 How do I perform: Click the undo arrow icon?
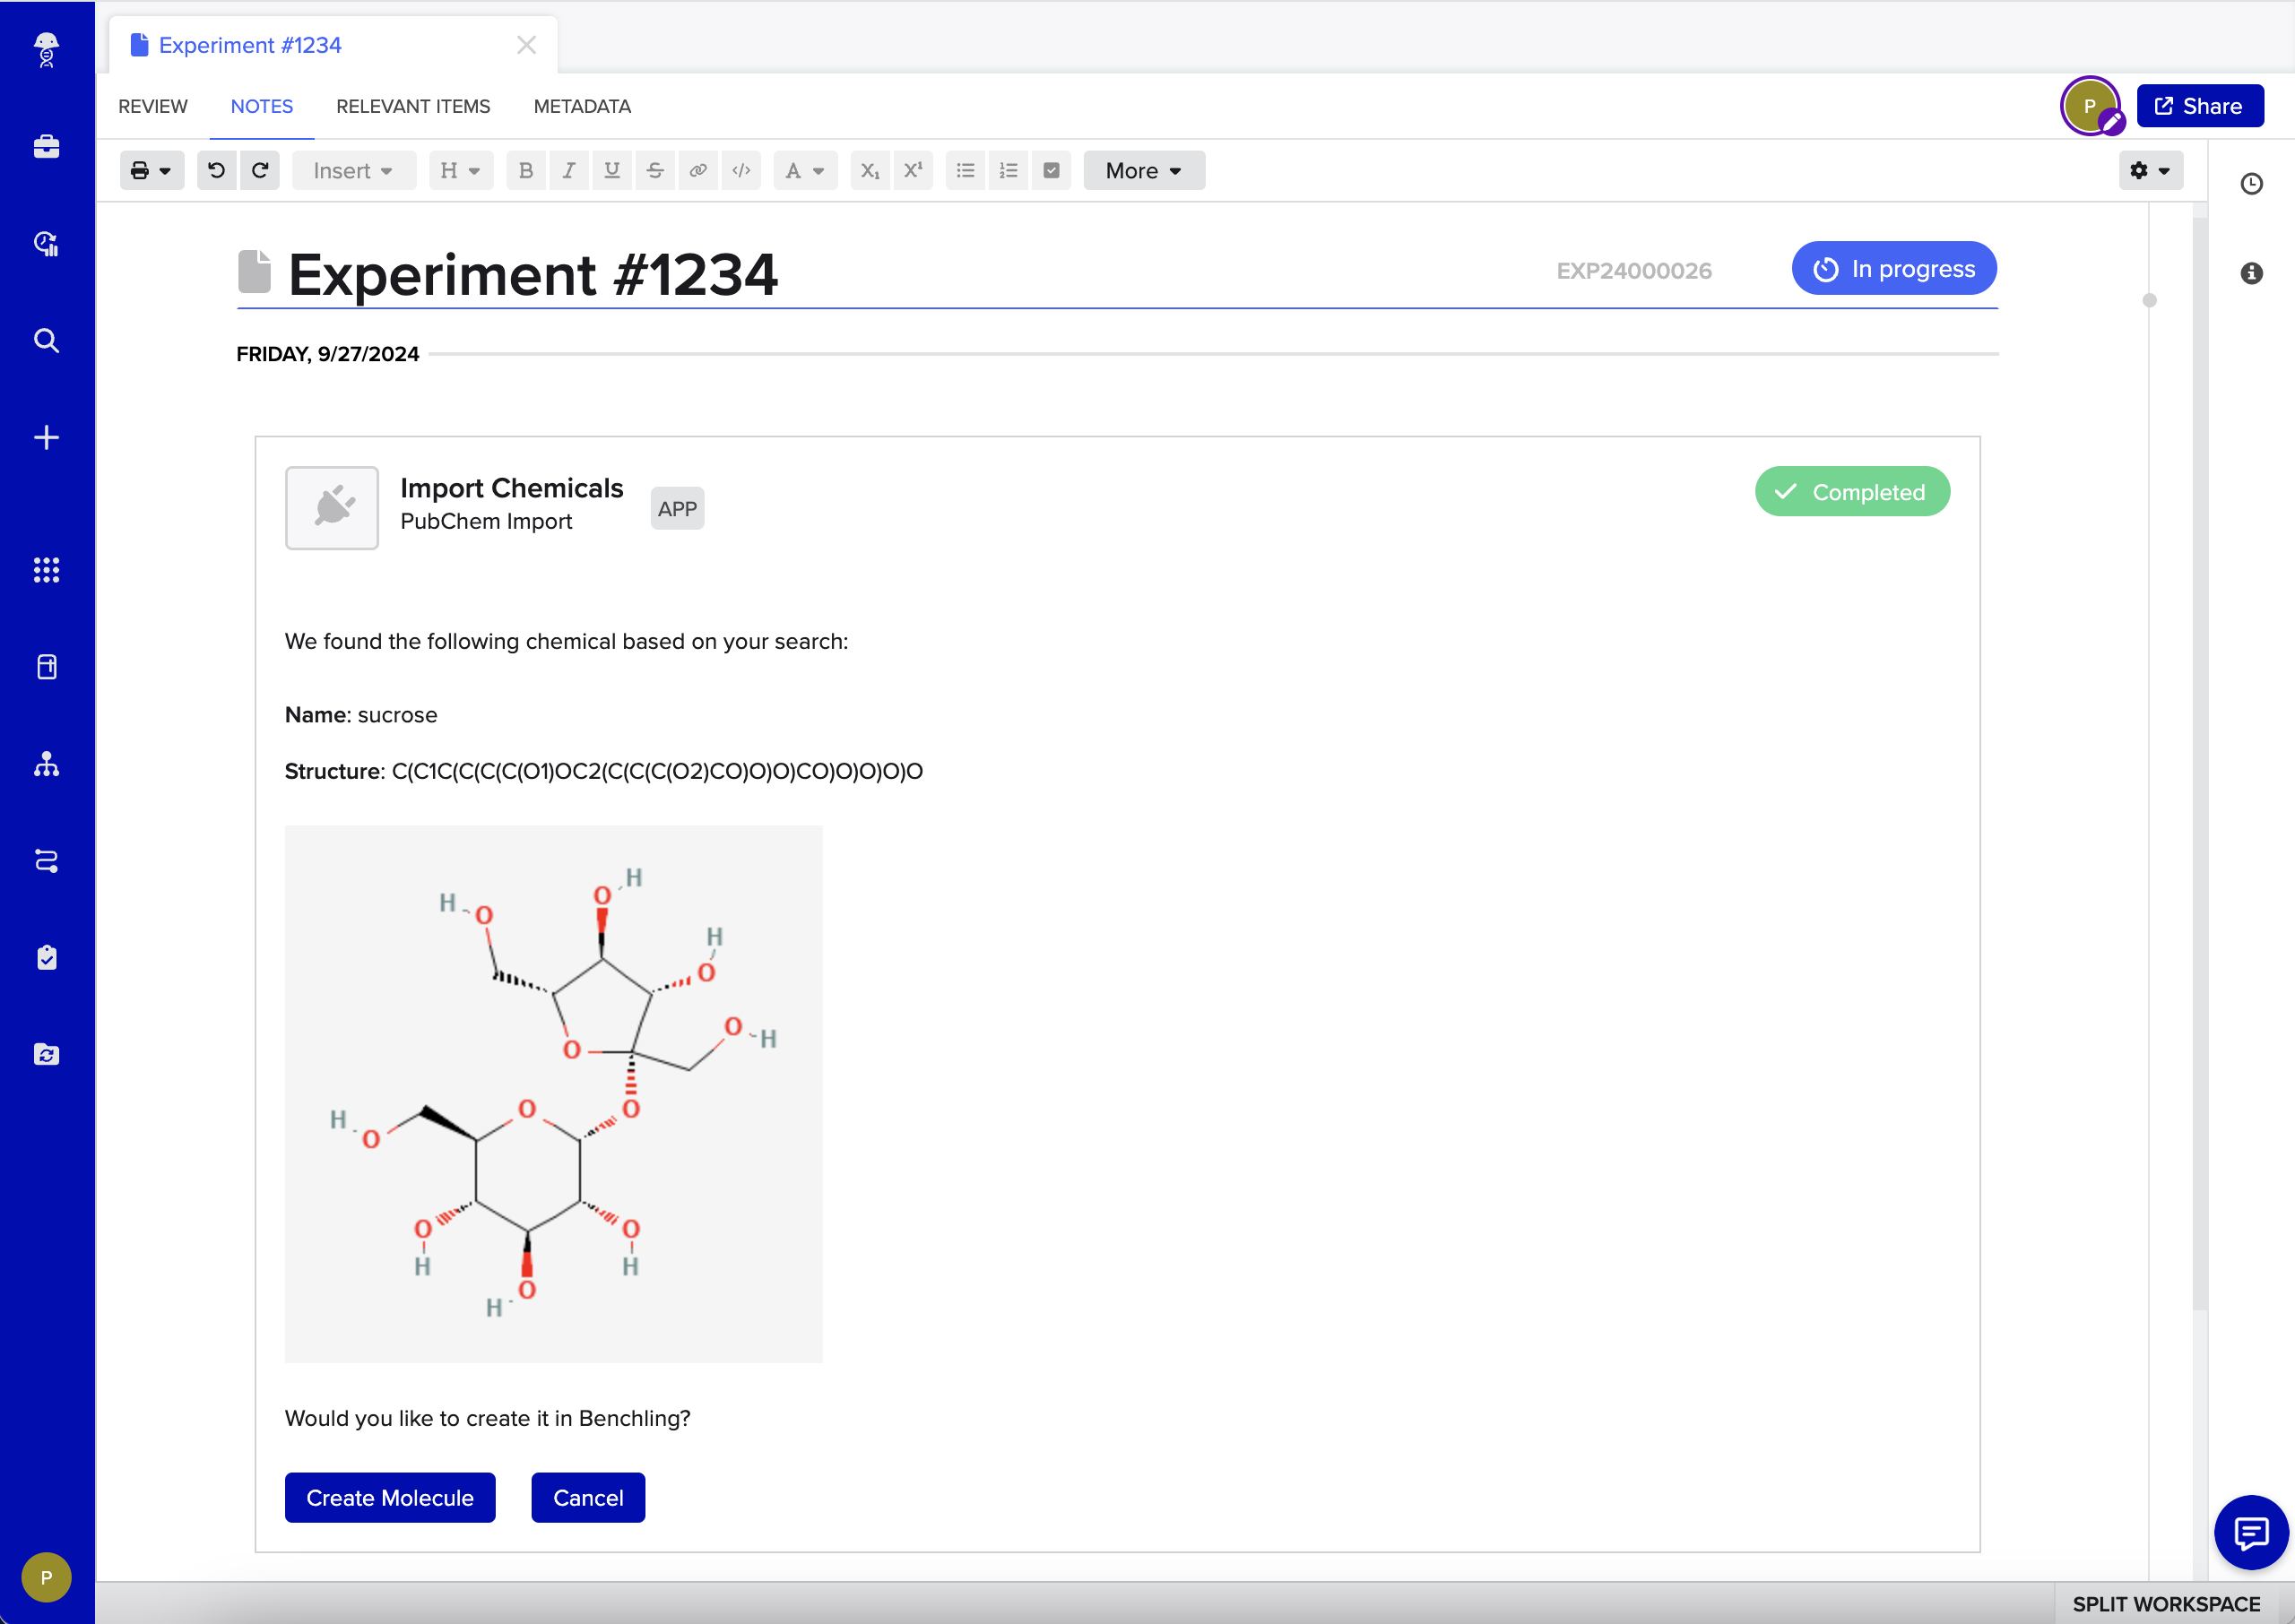214,170
